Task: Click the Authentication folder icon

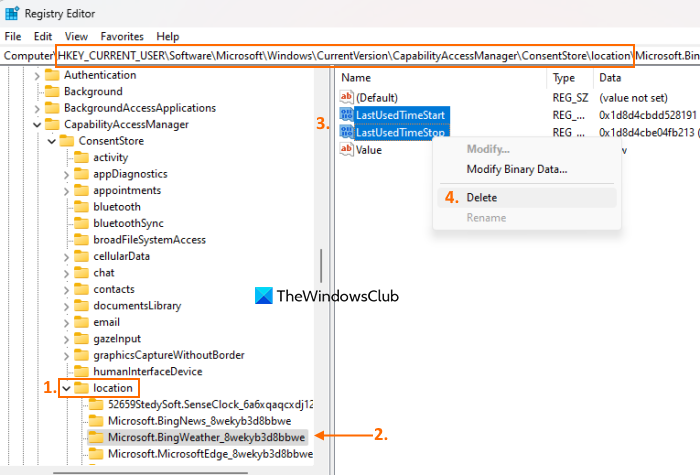Action: (x=52, y=75)
